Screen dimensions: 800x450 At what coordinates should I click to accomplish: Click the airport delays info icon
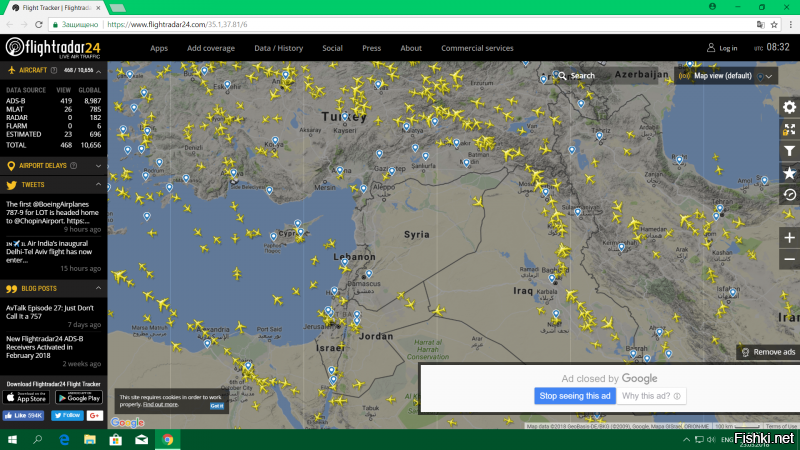click(x=73, y=166)
